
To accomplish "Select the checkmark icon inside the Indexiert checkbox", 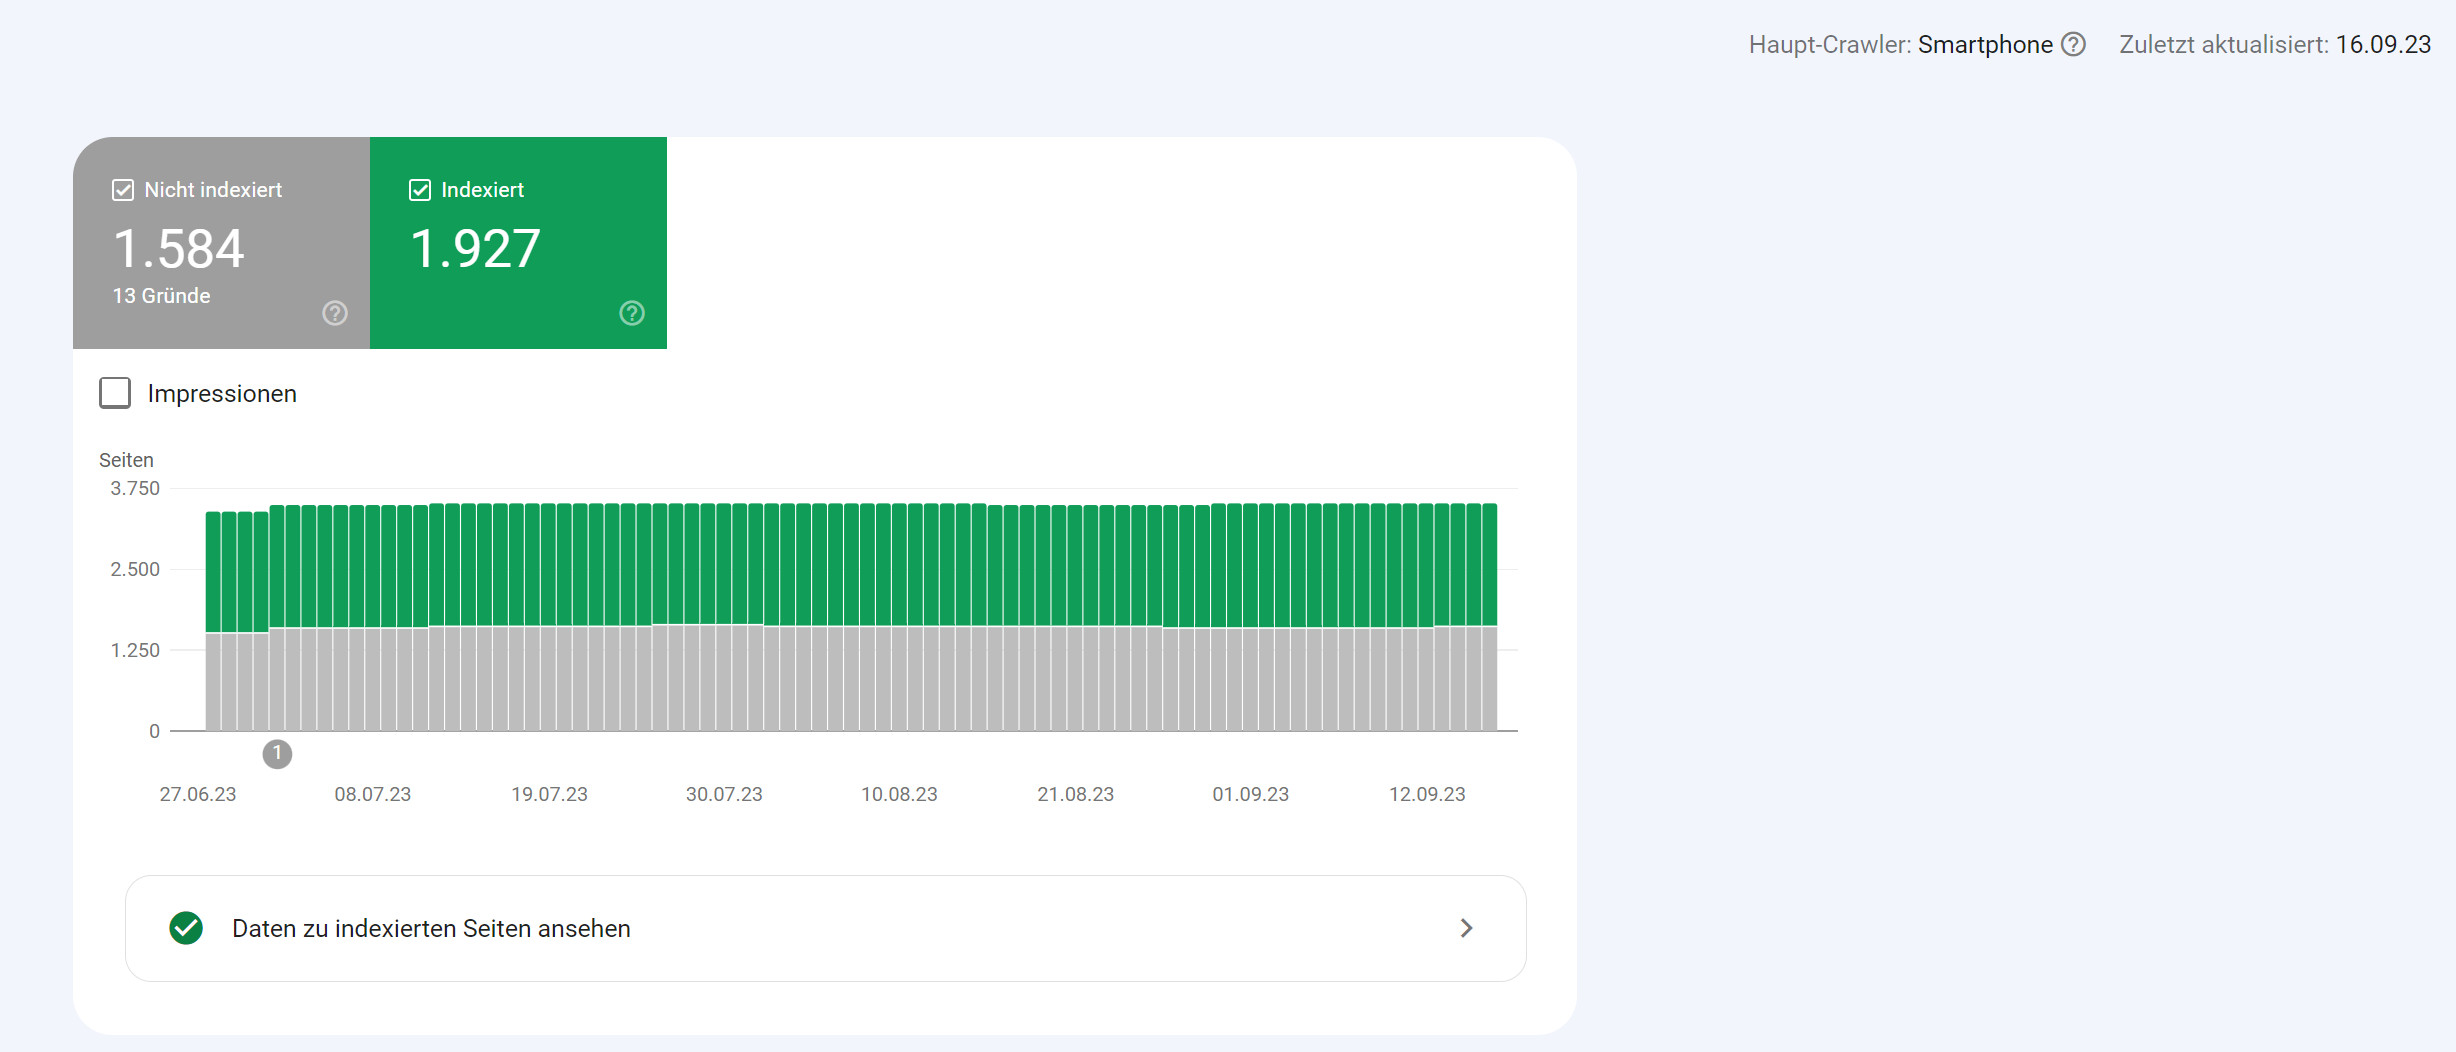I will 420,189.
